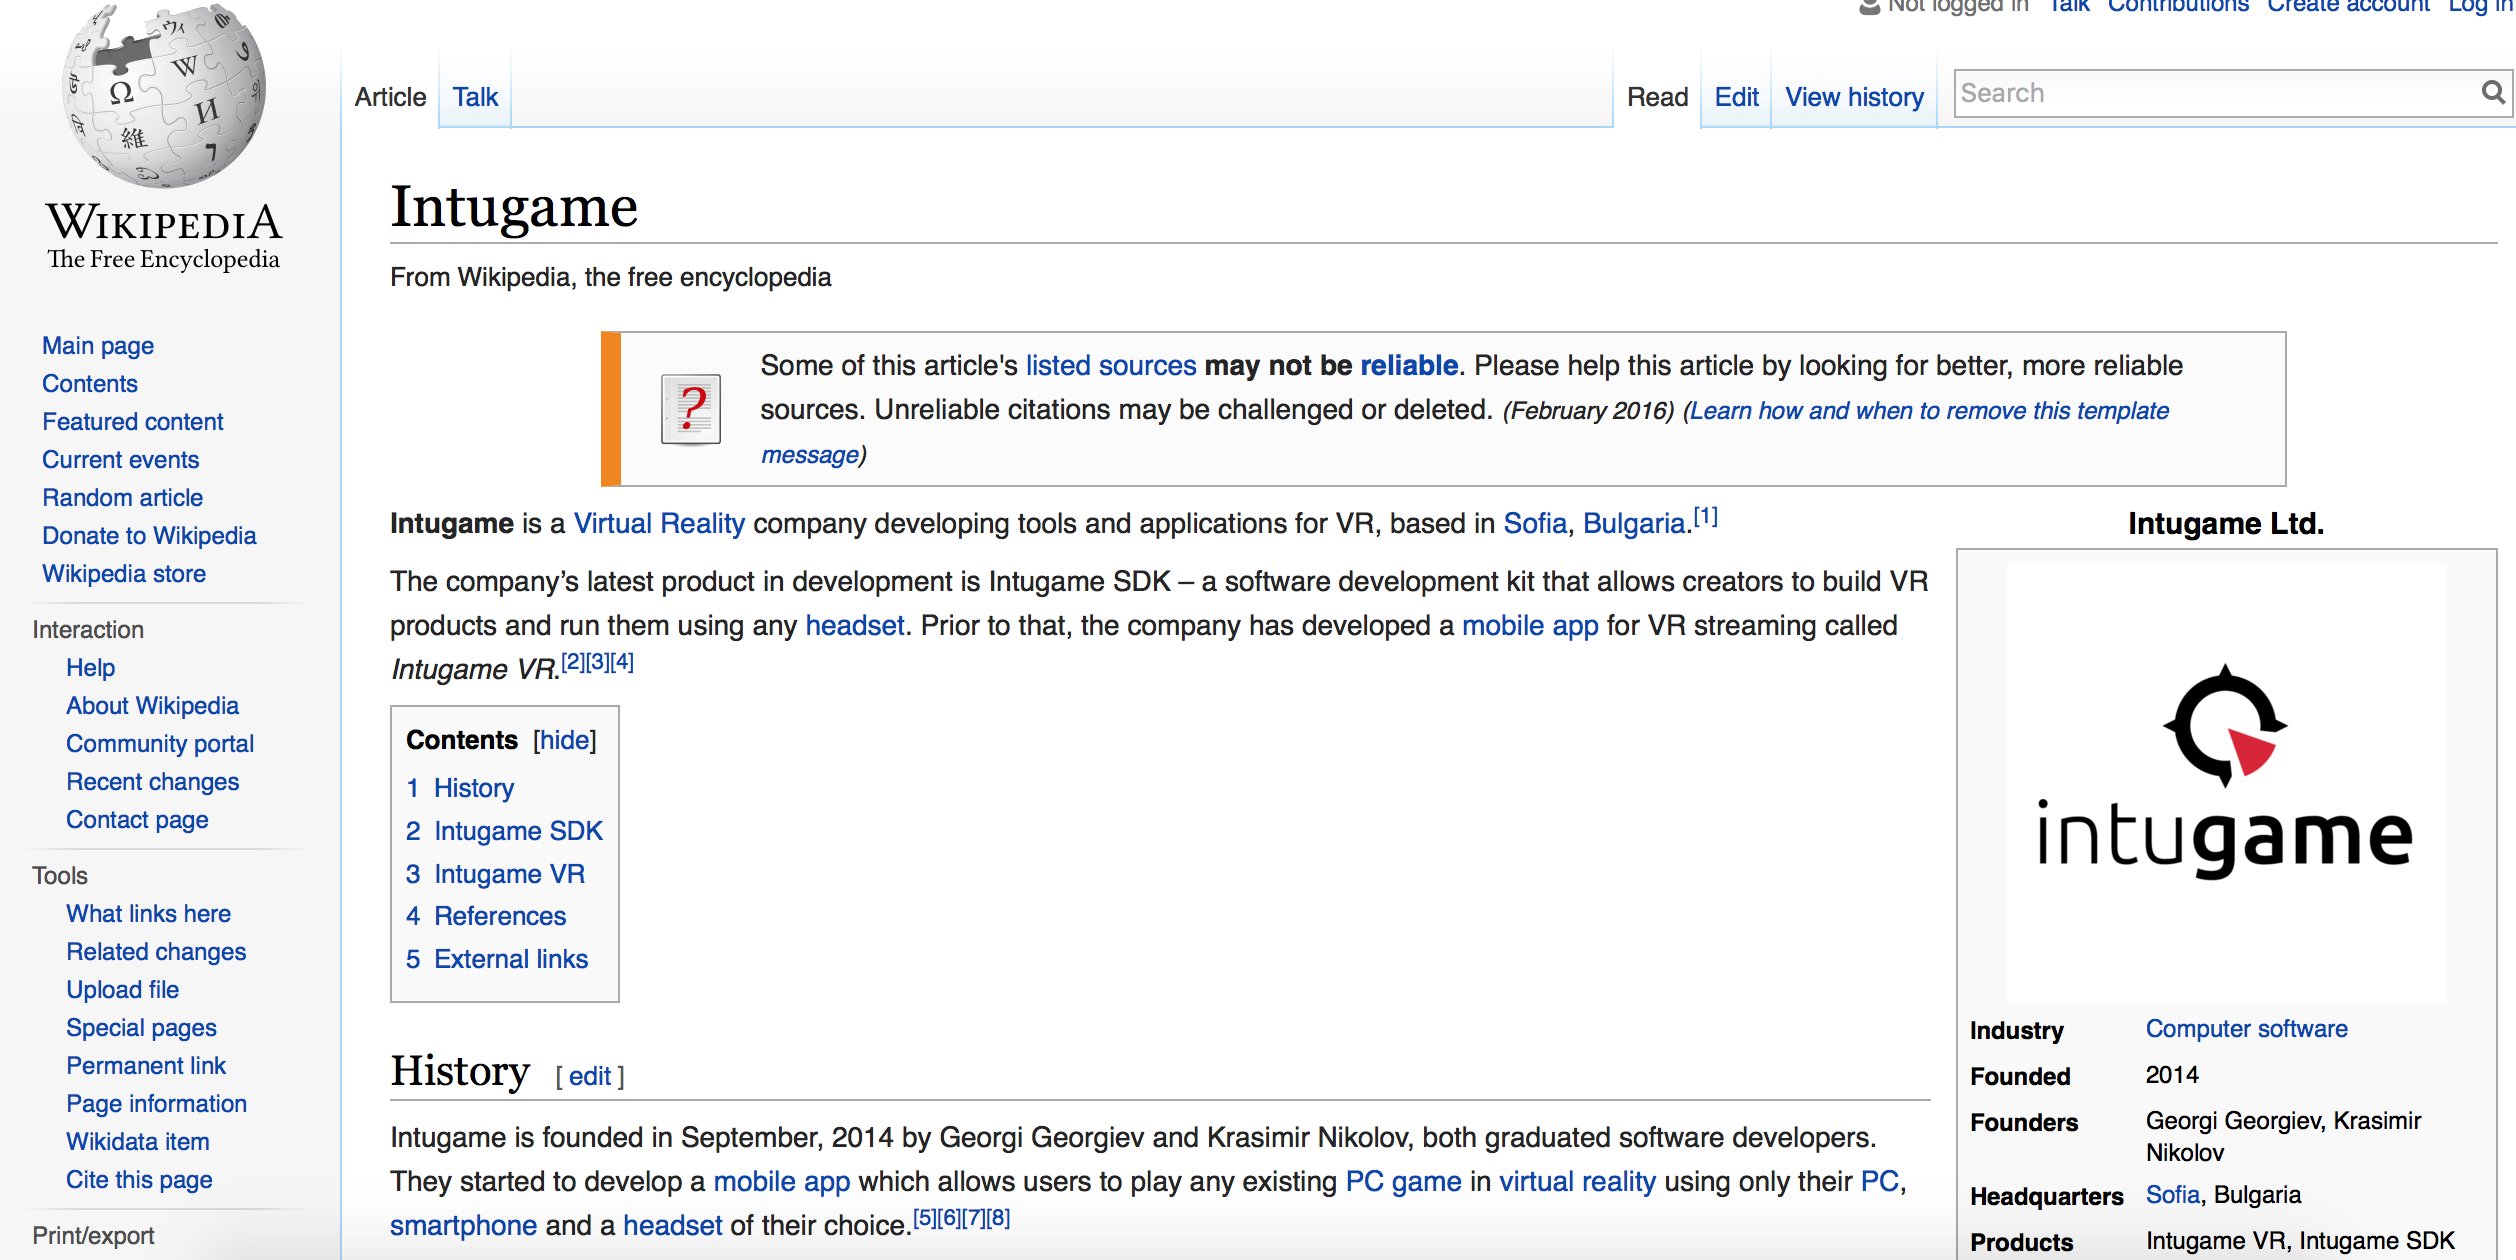
Task: Open Special pages
Action: click(x=142, y=1028)
